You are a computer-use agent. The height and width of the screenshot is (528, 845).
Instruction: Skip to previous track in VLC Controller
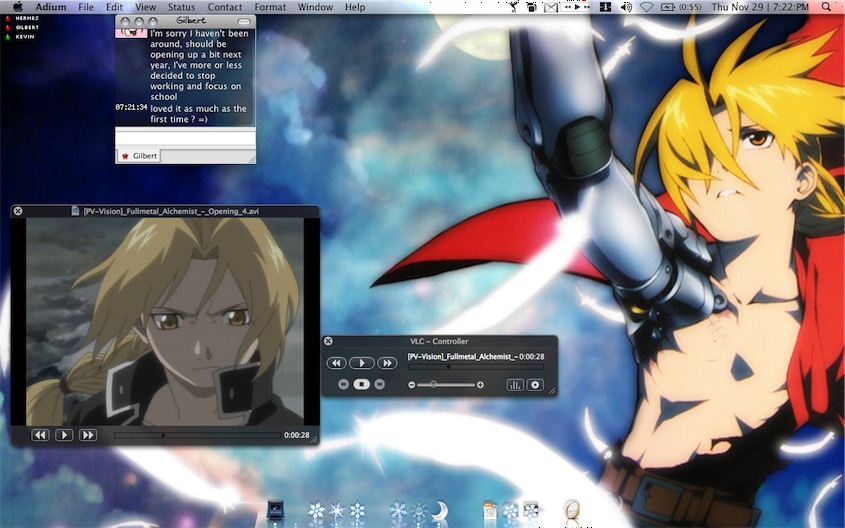[343, 384]
